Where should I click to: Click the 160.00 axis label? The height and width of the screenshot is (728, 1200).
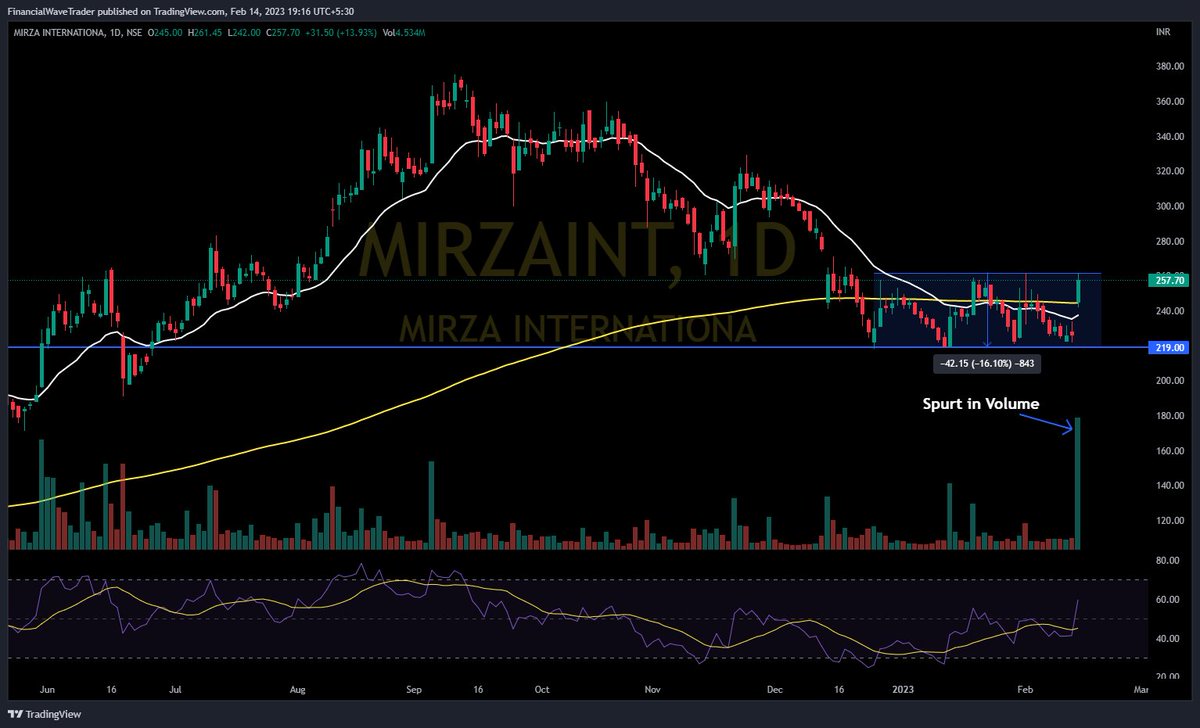click(x=1171, y=451)
